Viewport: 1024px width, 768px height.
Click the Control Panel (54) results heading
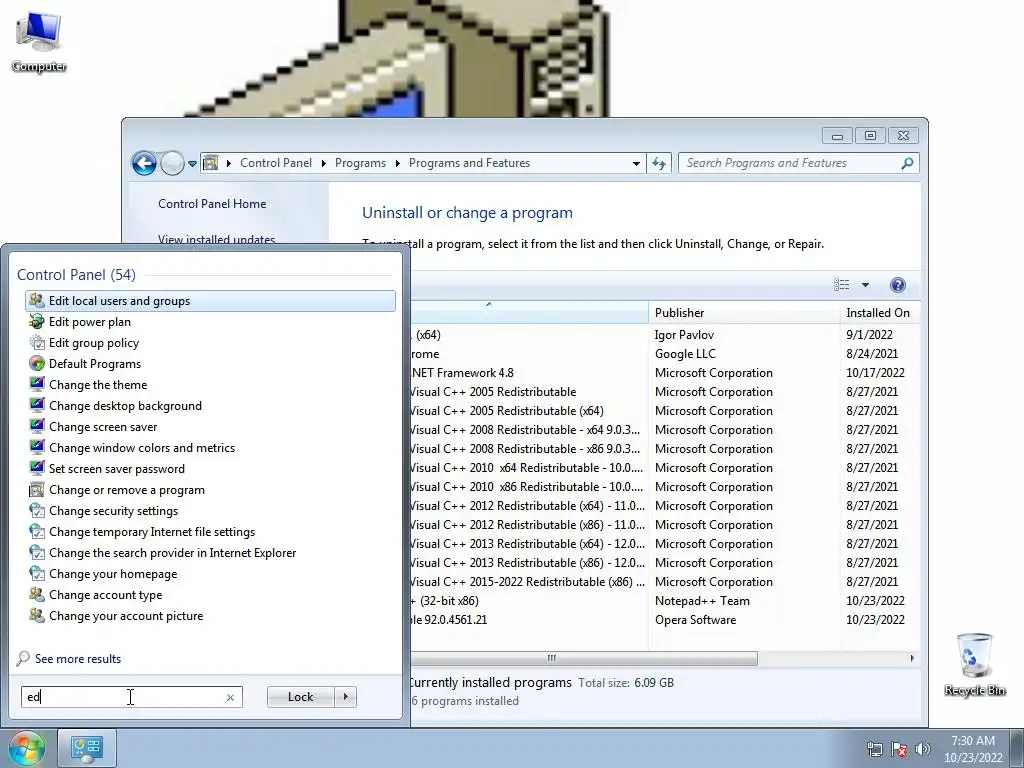pos(76,275)
